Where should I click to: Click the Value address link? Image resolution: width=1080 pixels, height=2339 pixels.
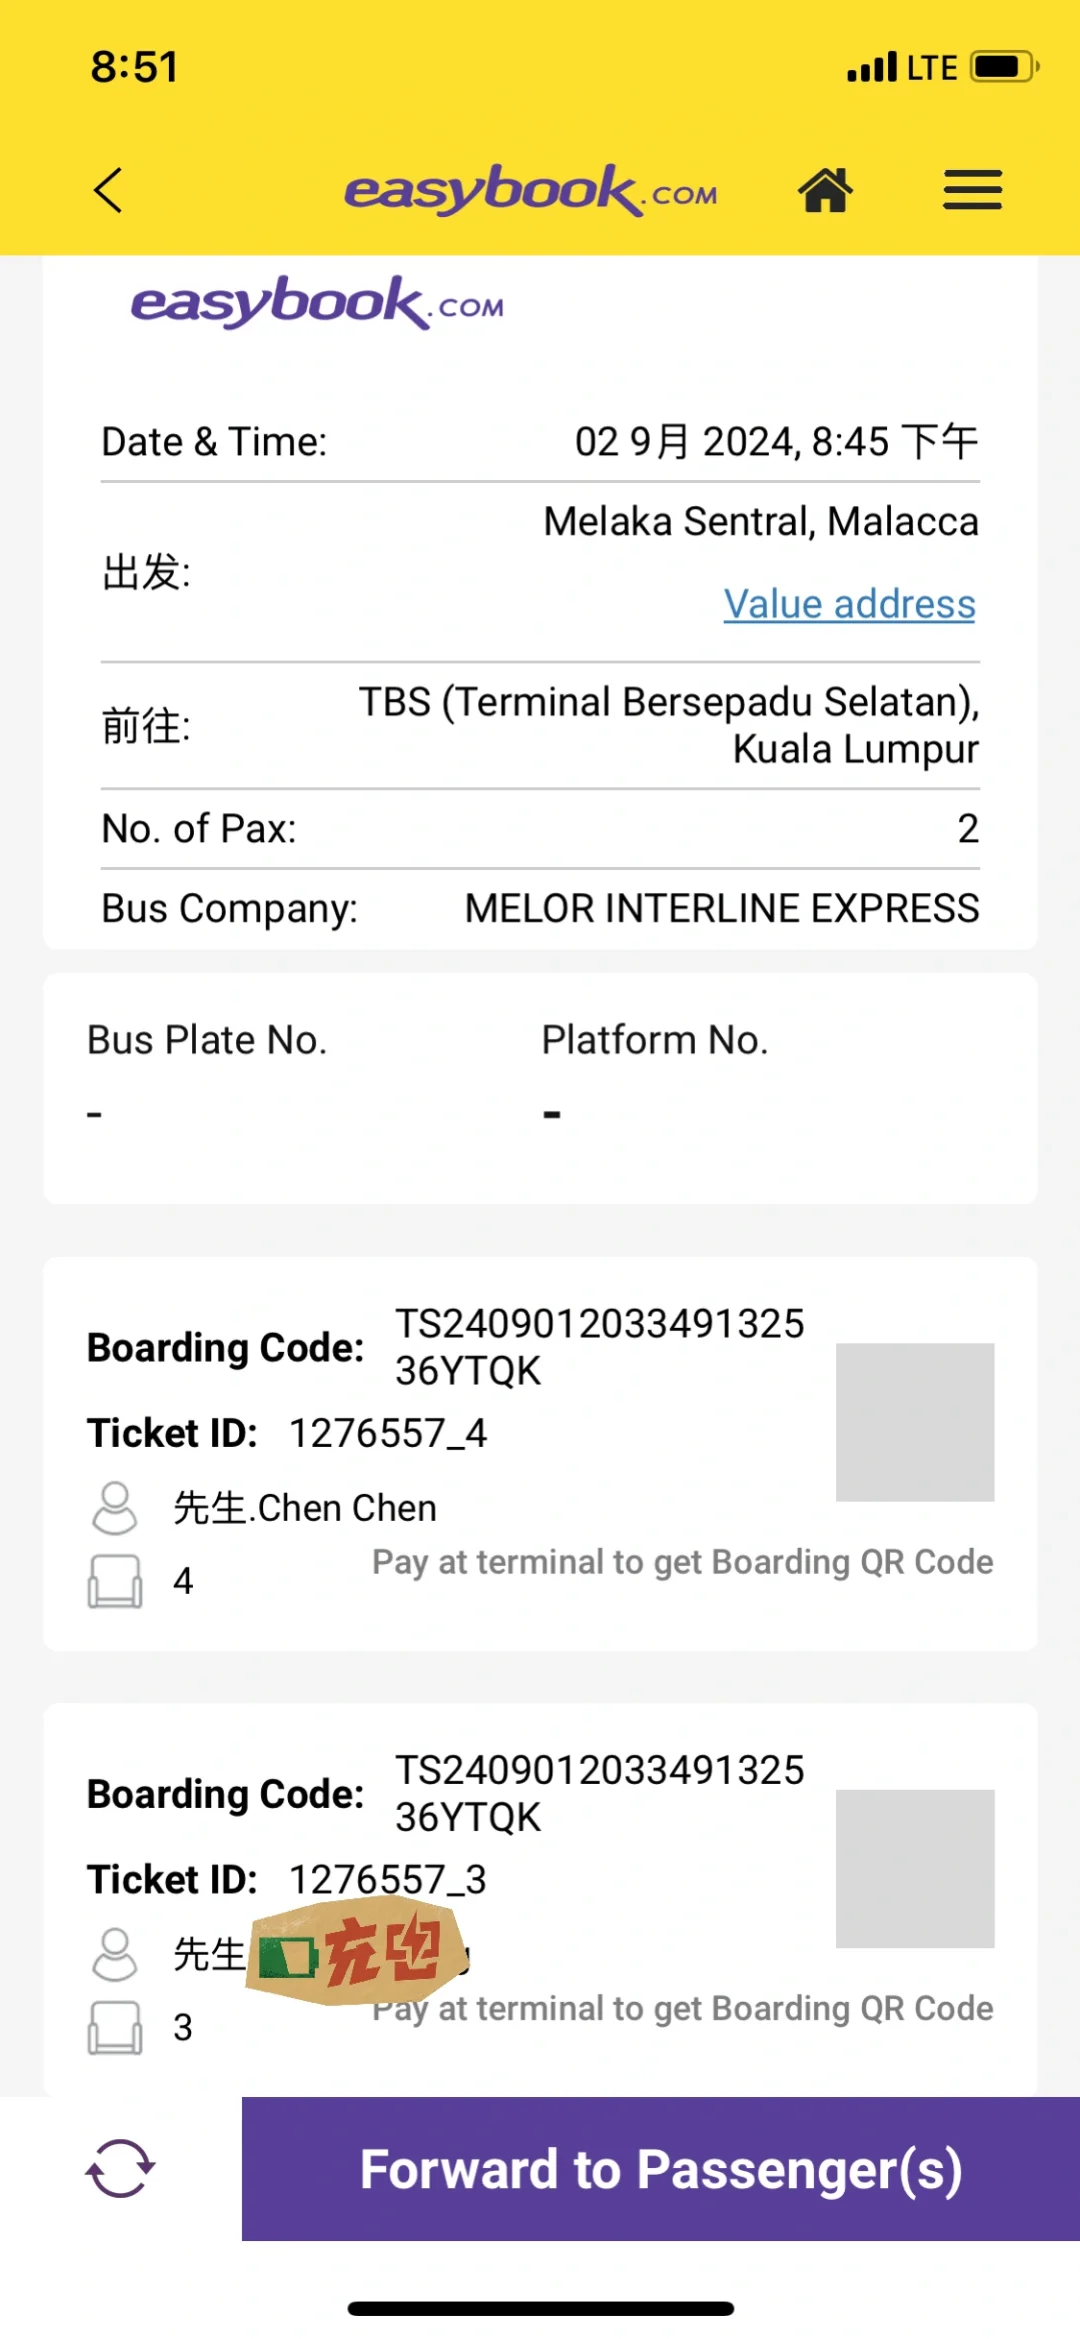tap(849, 604)
